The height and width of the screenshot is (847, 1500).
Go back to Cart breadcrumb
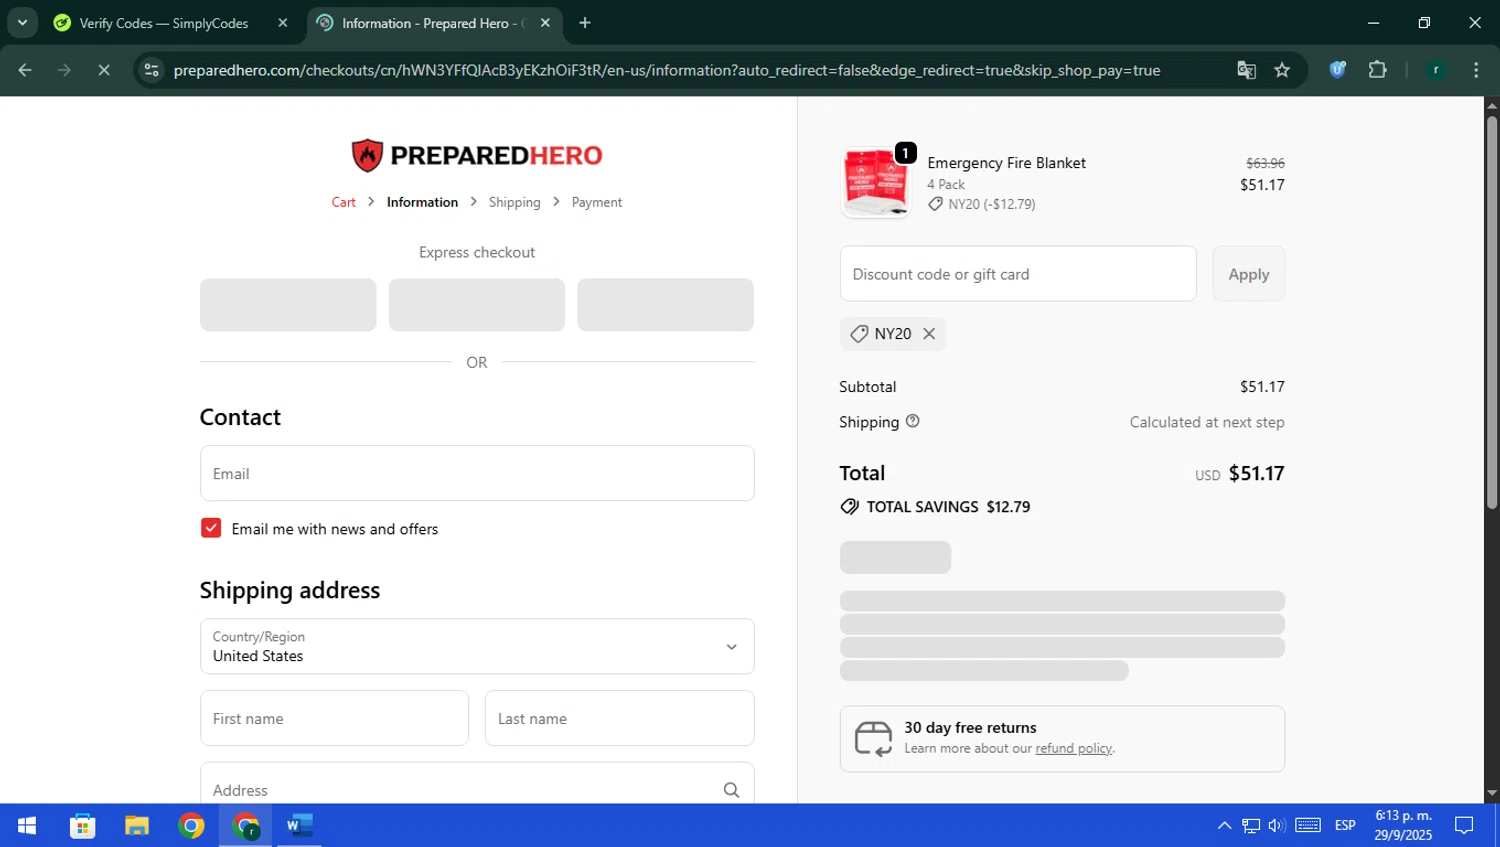point(343,202)
